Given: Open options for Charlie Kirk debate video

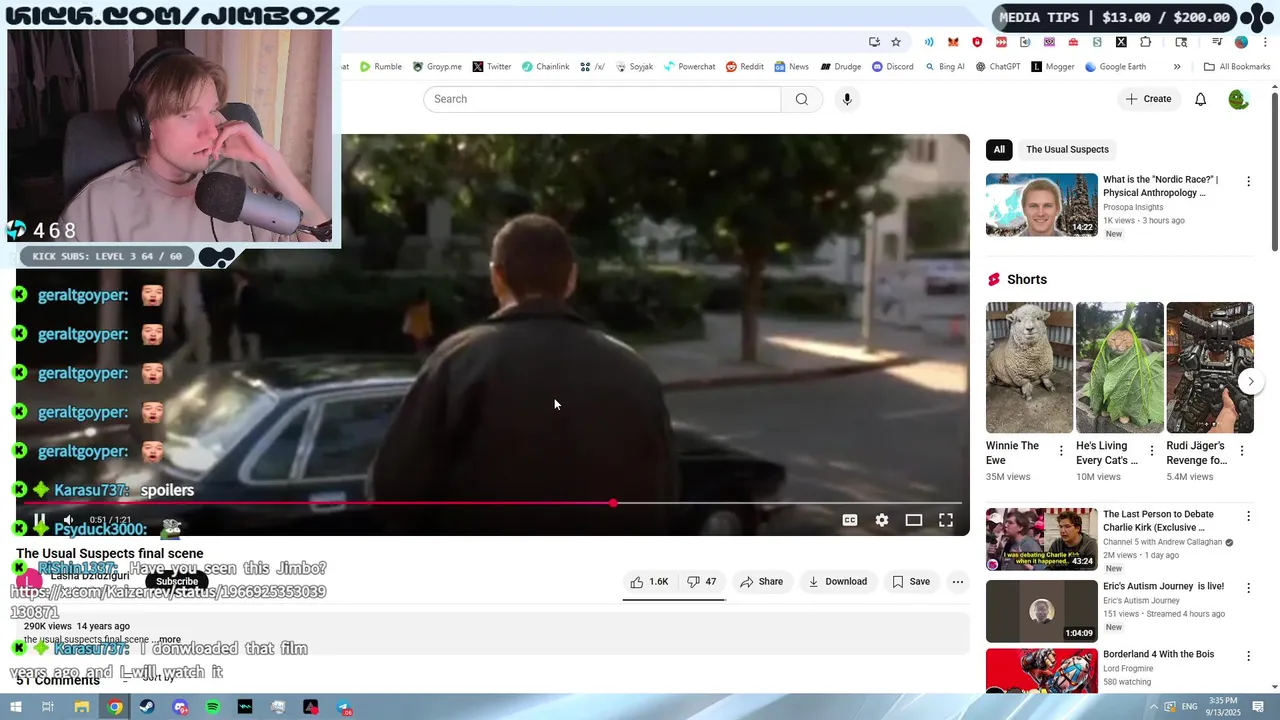Looking at the screenshot, I should (x=1248, y=516).
